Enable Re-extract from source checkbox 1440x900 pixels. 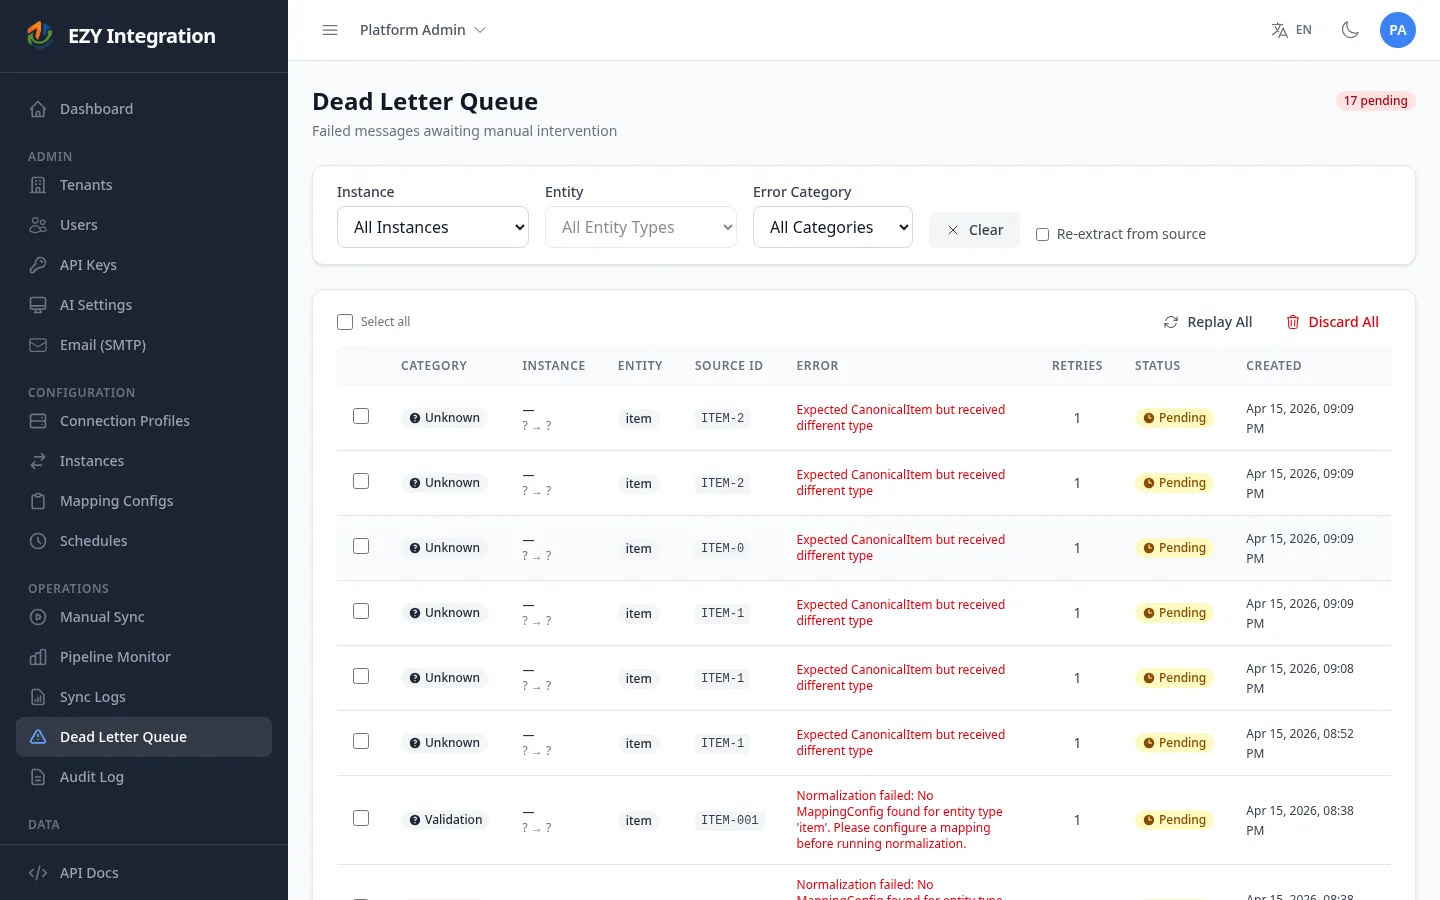point(1042,234)
